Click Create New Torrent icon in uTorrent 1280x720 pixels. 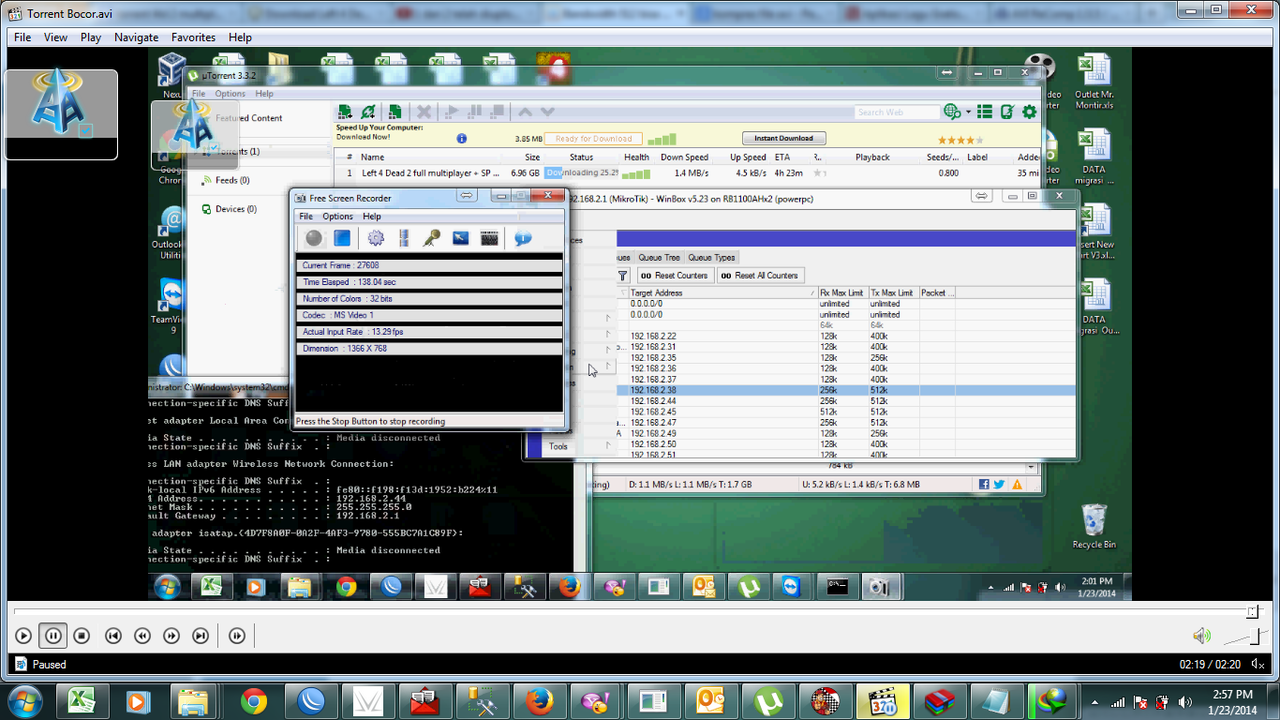tap(395, 112)
